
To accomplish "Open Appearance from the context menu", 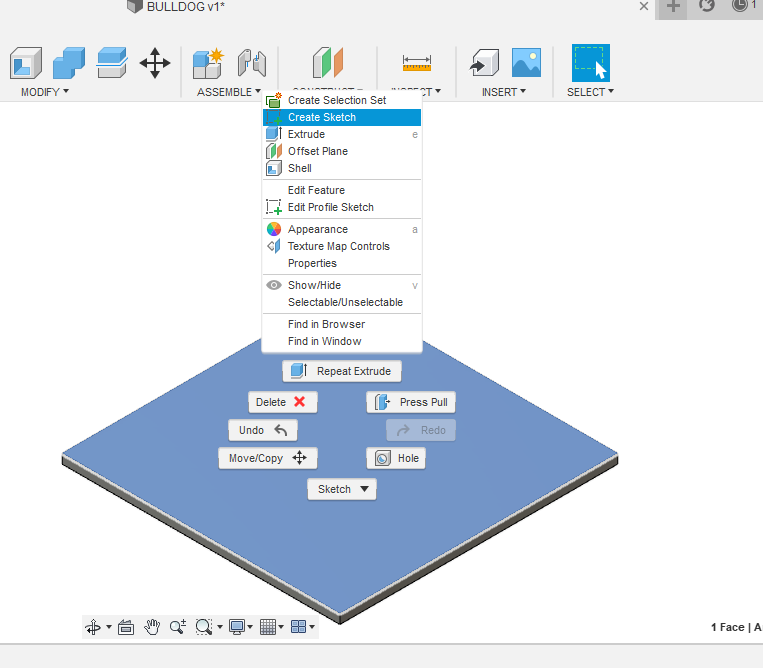I will [x=342, y=229].
